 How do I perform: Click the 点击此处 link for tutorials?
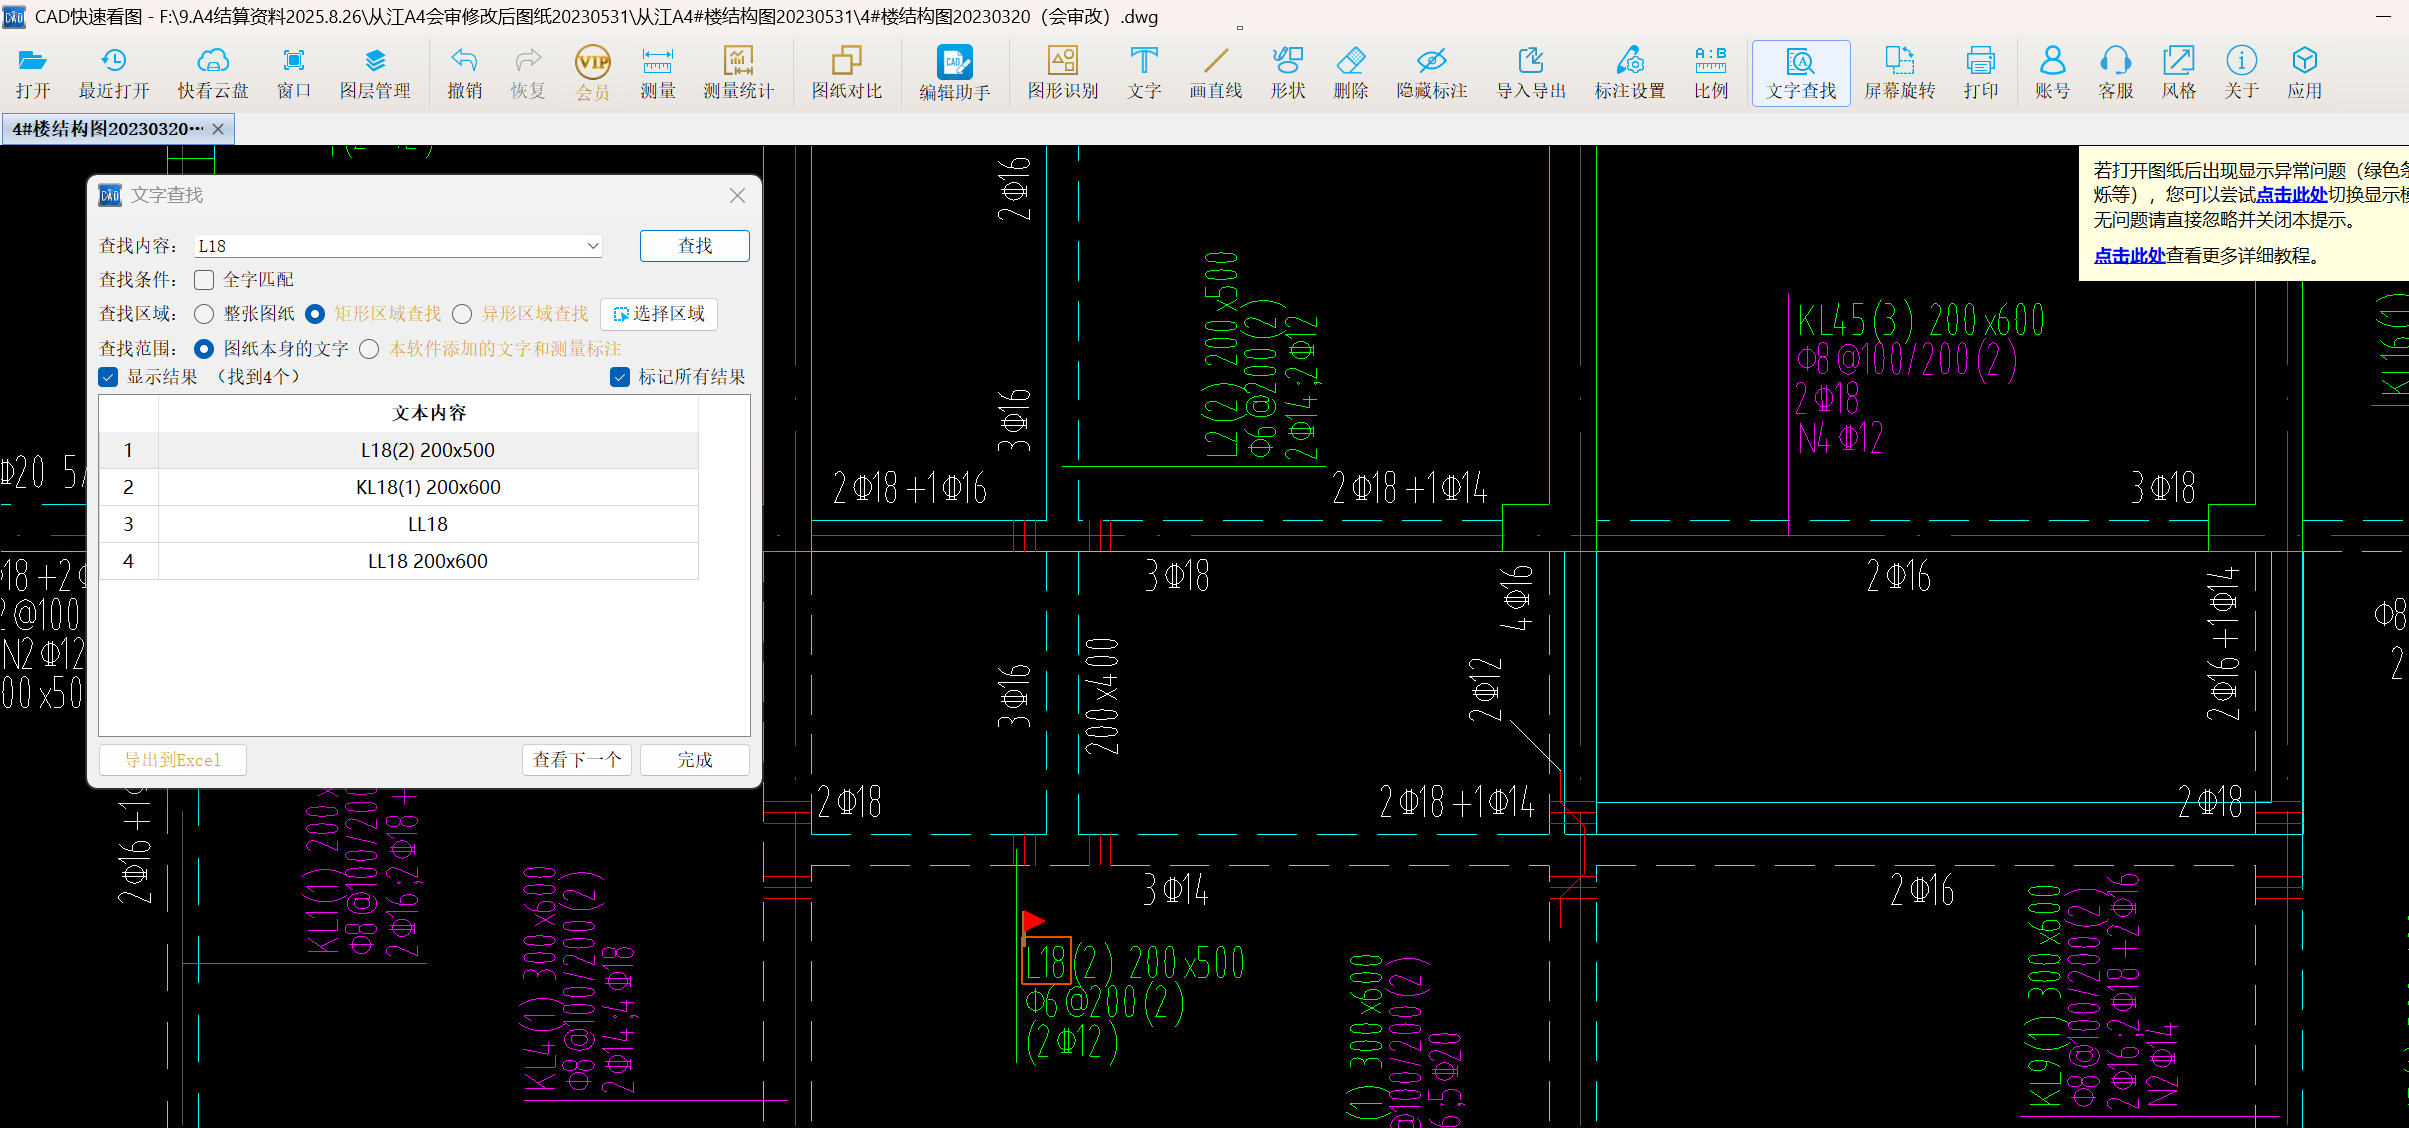point(2129,256)
